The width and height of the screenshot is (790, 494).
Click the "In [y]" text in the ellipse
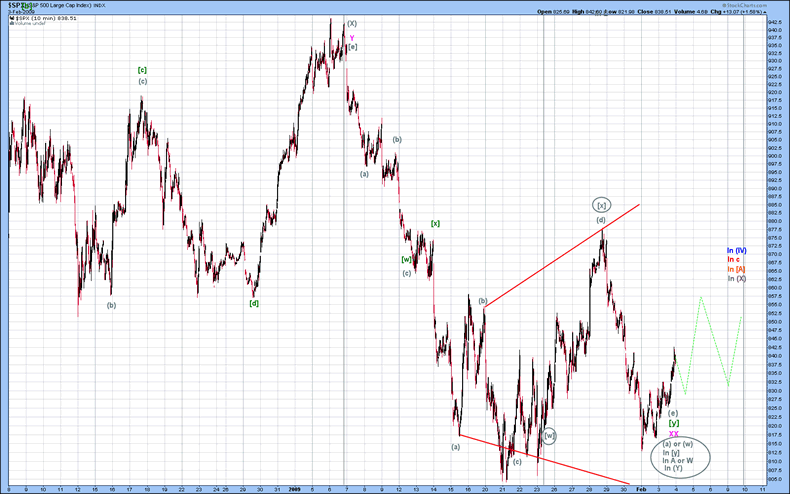tap(671, 453)
